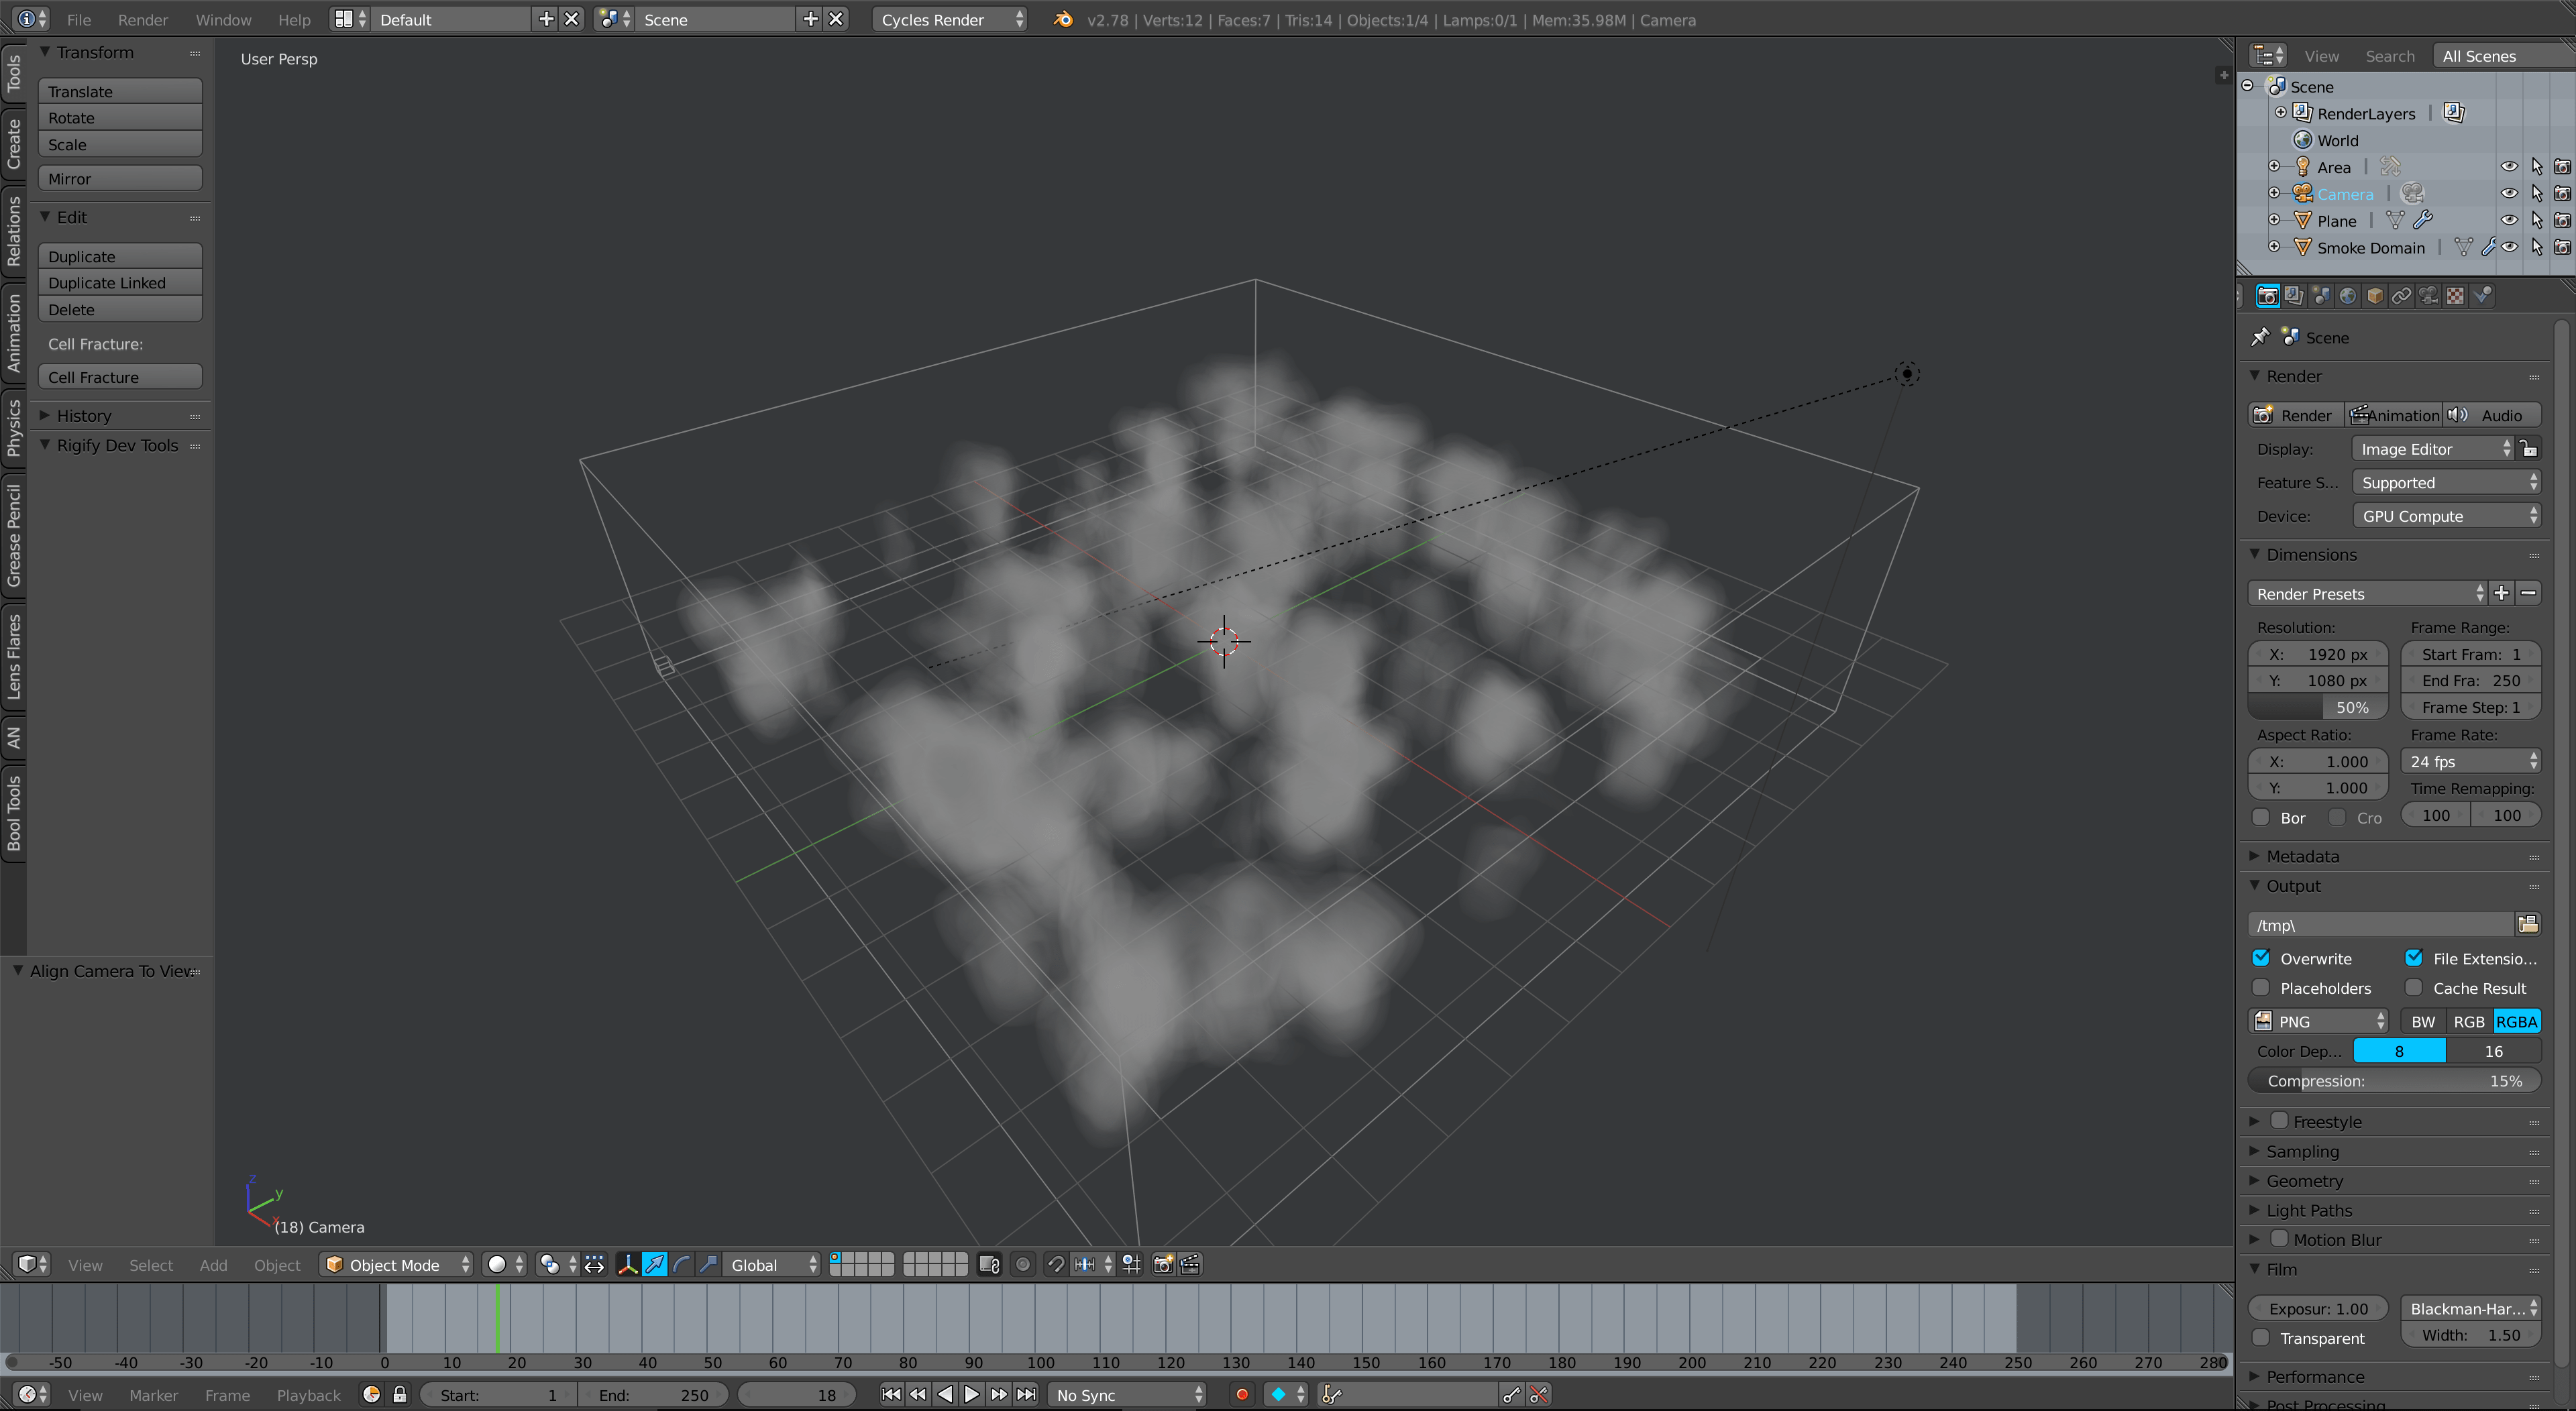This screenshot has width=2576, height=1411.
Task: Click the Render image button
Action: pos(2295,415)
